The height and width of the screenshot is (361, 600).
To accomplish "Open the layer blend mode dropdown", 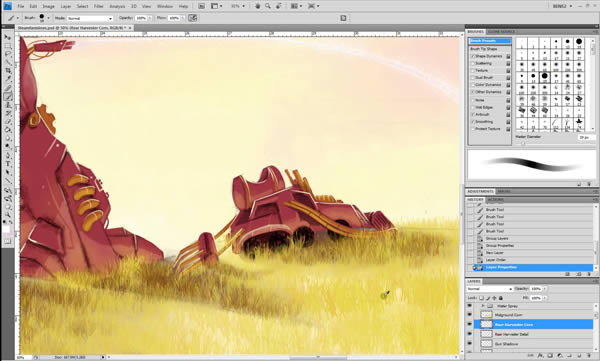I will coord(489,289).
